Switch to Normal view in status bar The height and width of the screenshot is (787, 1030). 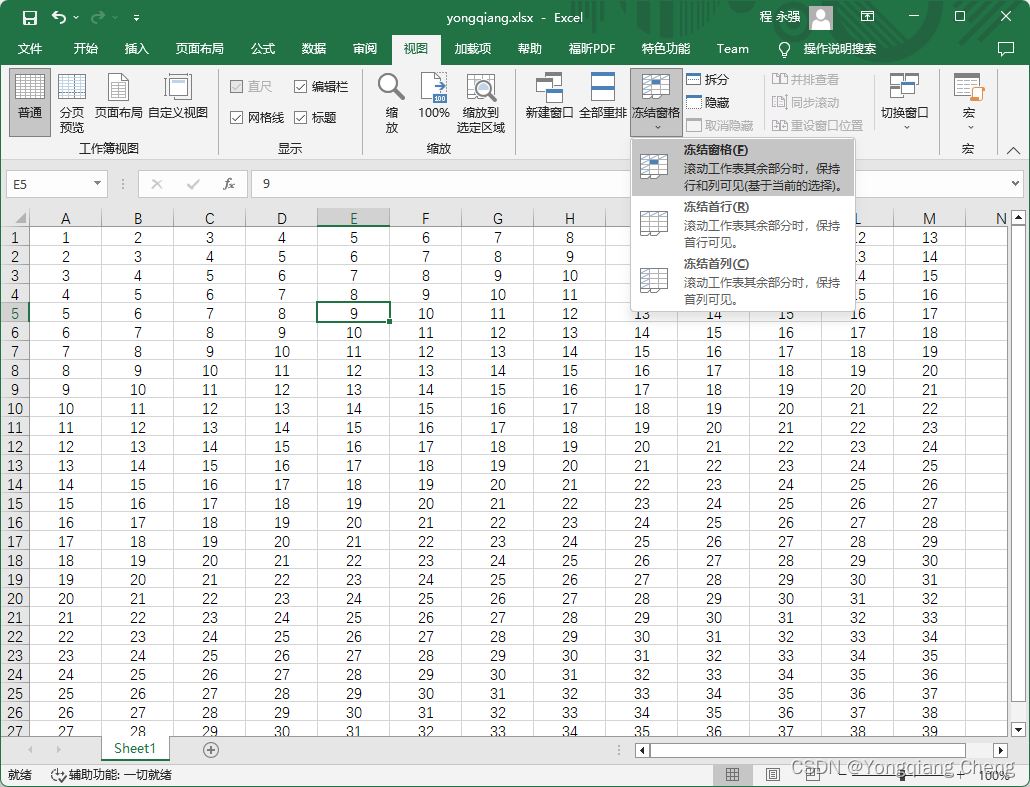click(732, 775)
